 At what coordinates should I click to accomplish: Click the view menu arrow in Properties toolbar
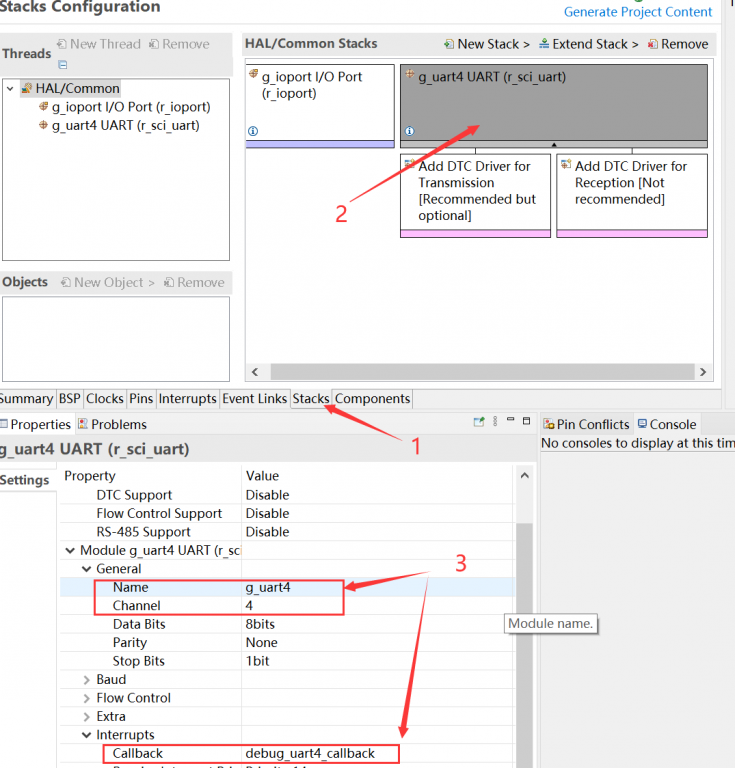tap(495, 423)
